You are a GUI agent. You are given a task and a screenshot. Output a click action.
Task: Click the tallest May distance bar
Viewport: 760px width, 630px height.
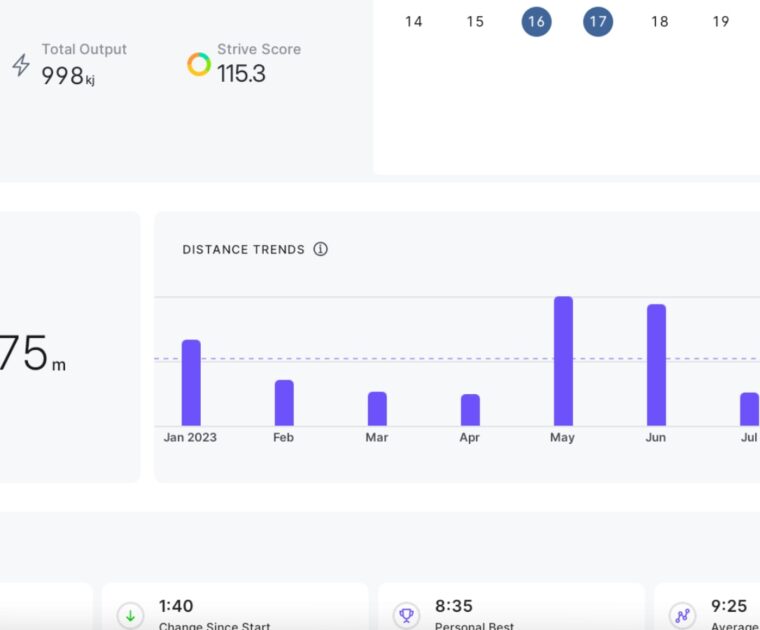563,361
